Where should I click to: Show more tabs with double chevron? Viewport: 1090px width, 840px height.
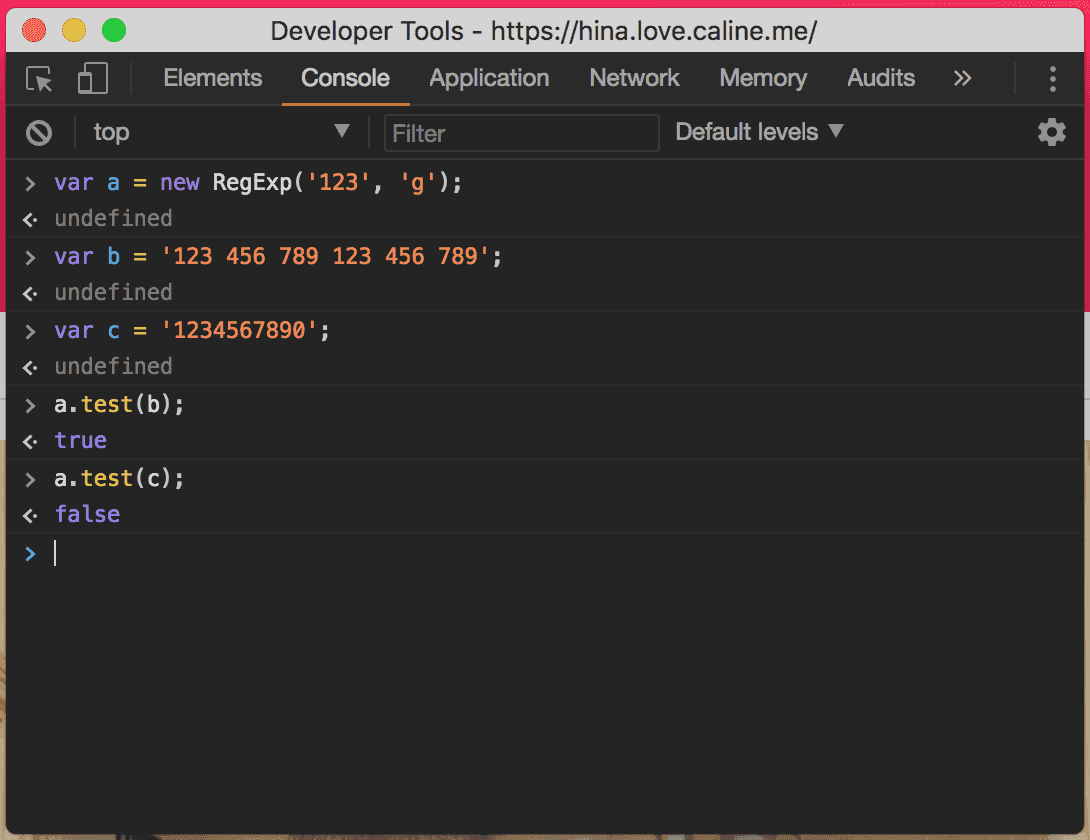(962, 79)
